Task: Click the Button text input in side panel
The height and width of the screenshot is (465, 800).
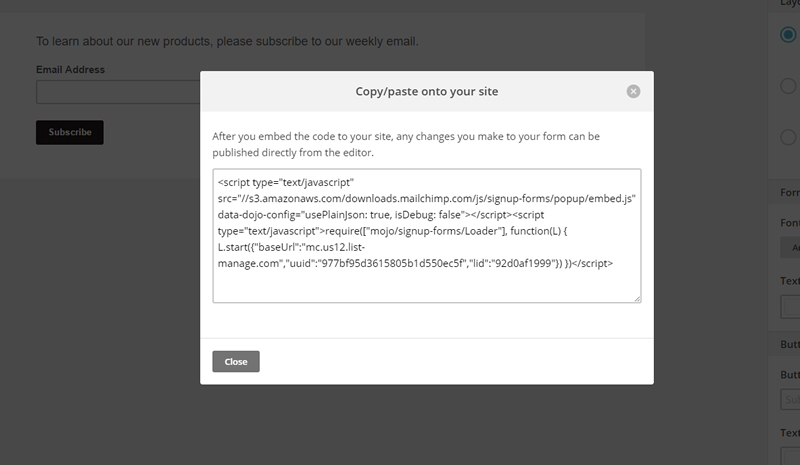Action: click(x=789, y=401)
